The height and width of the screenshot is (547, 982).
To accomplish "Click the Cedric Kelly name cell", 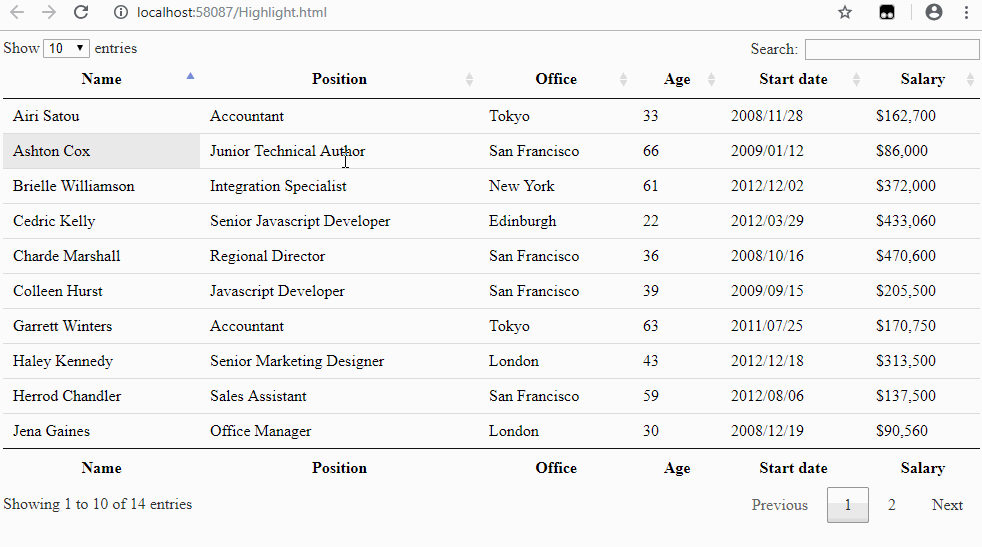I will coord(101,221).
